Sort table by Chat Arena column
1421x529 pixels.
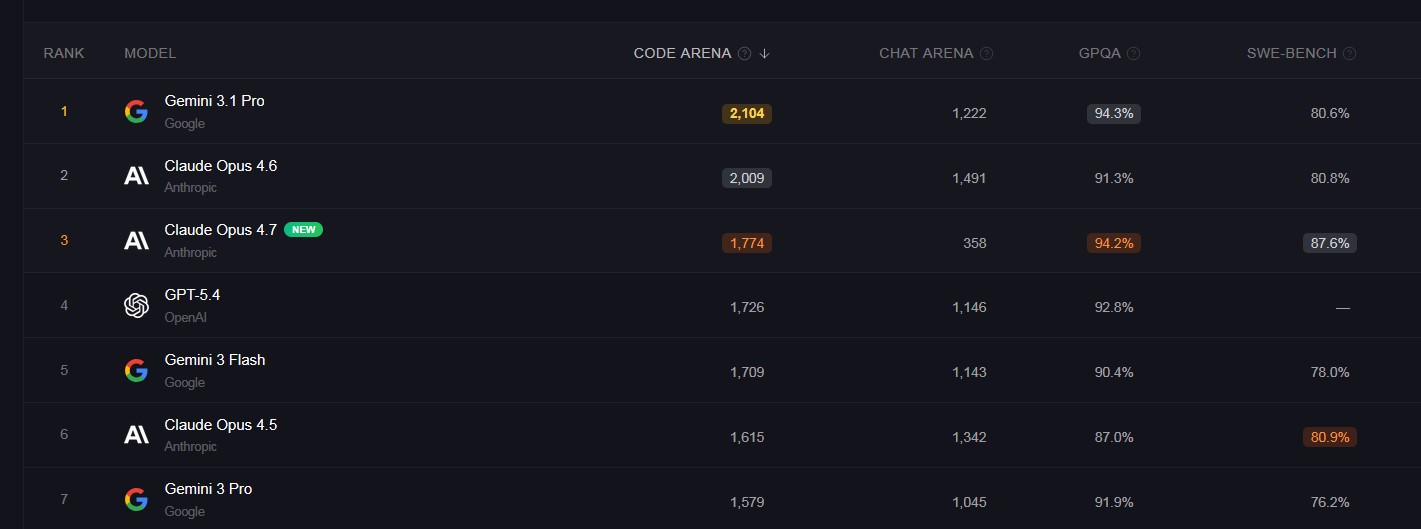pos(925,53)
